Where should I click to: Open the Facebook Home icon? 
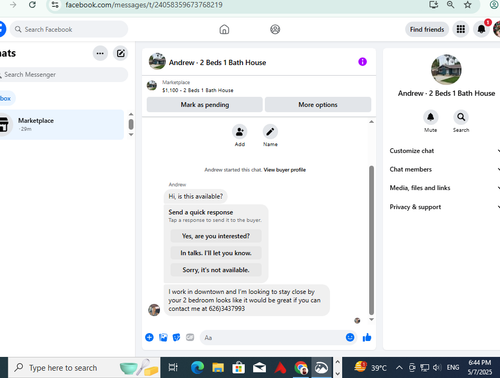pos(224,29)
